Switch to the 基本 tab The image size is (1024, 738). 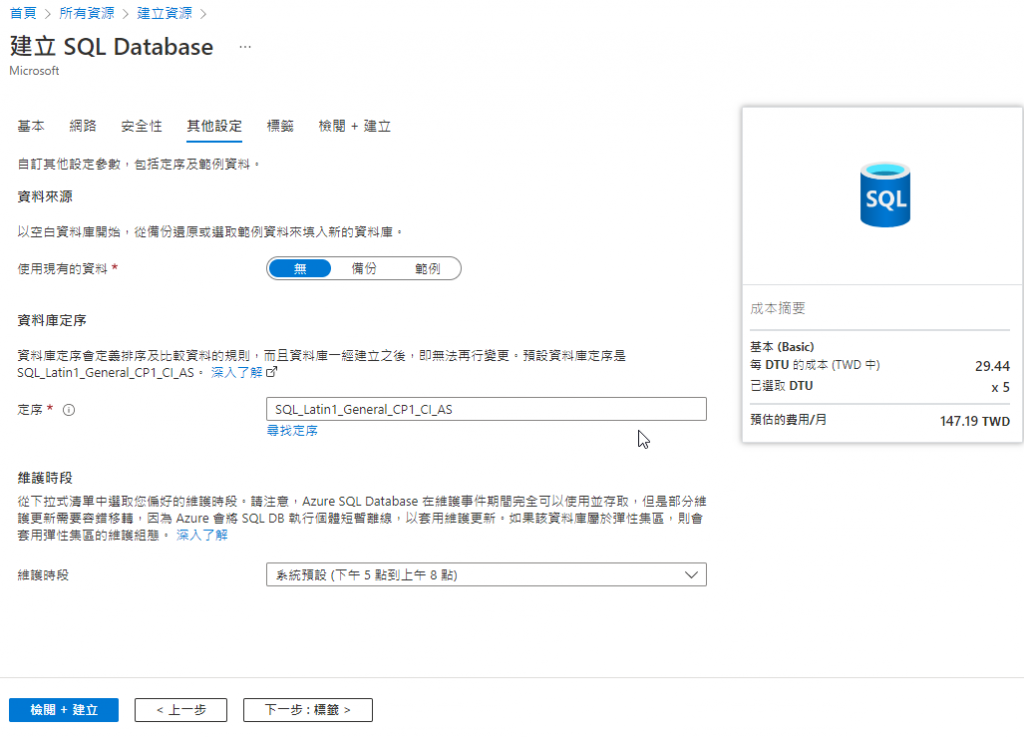click(31, 126)
